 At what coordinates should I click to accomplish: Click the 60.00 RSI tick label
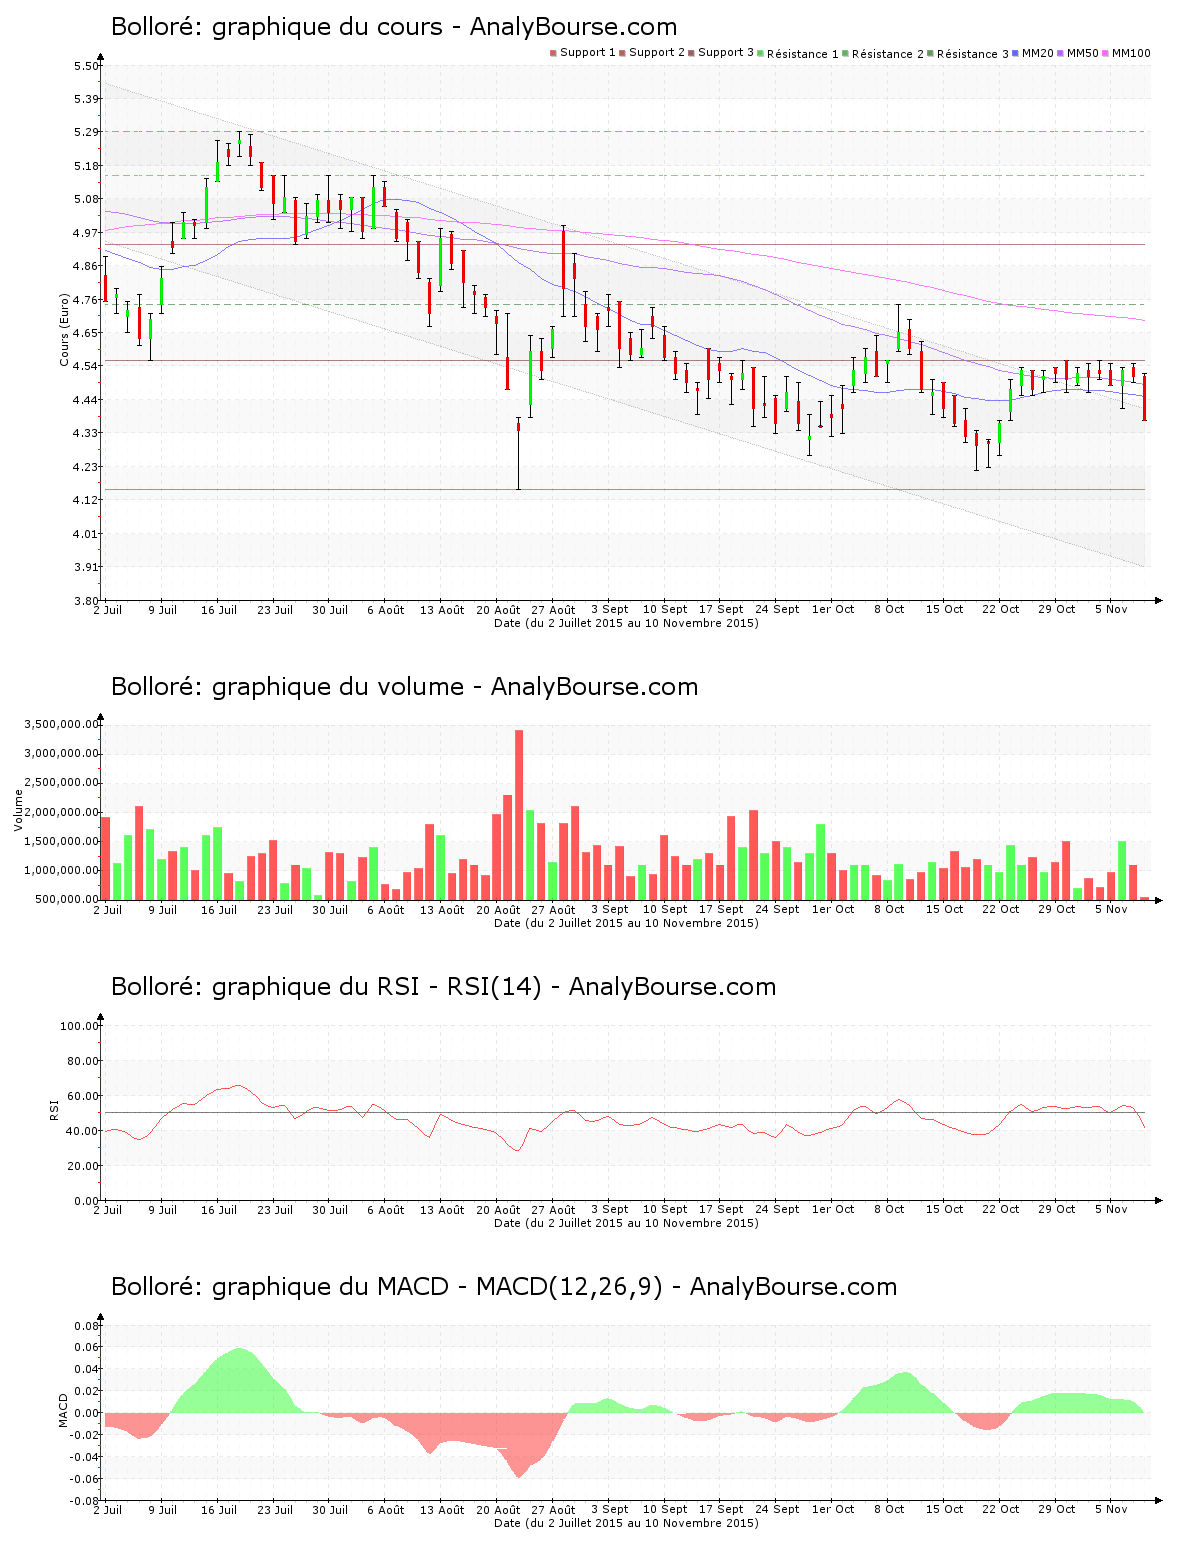pos(82,1096)
